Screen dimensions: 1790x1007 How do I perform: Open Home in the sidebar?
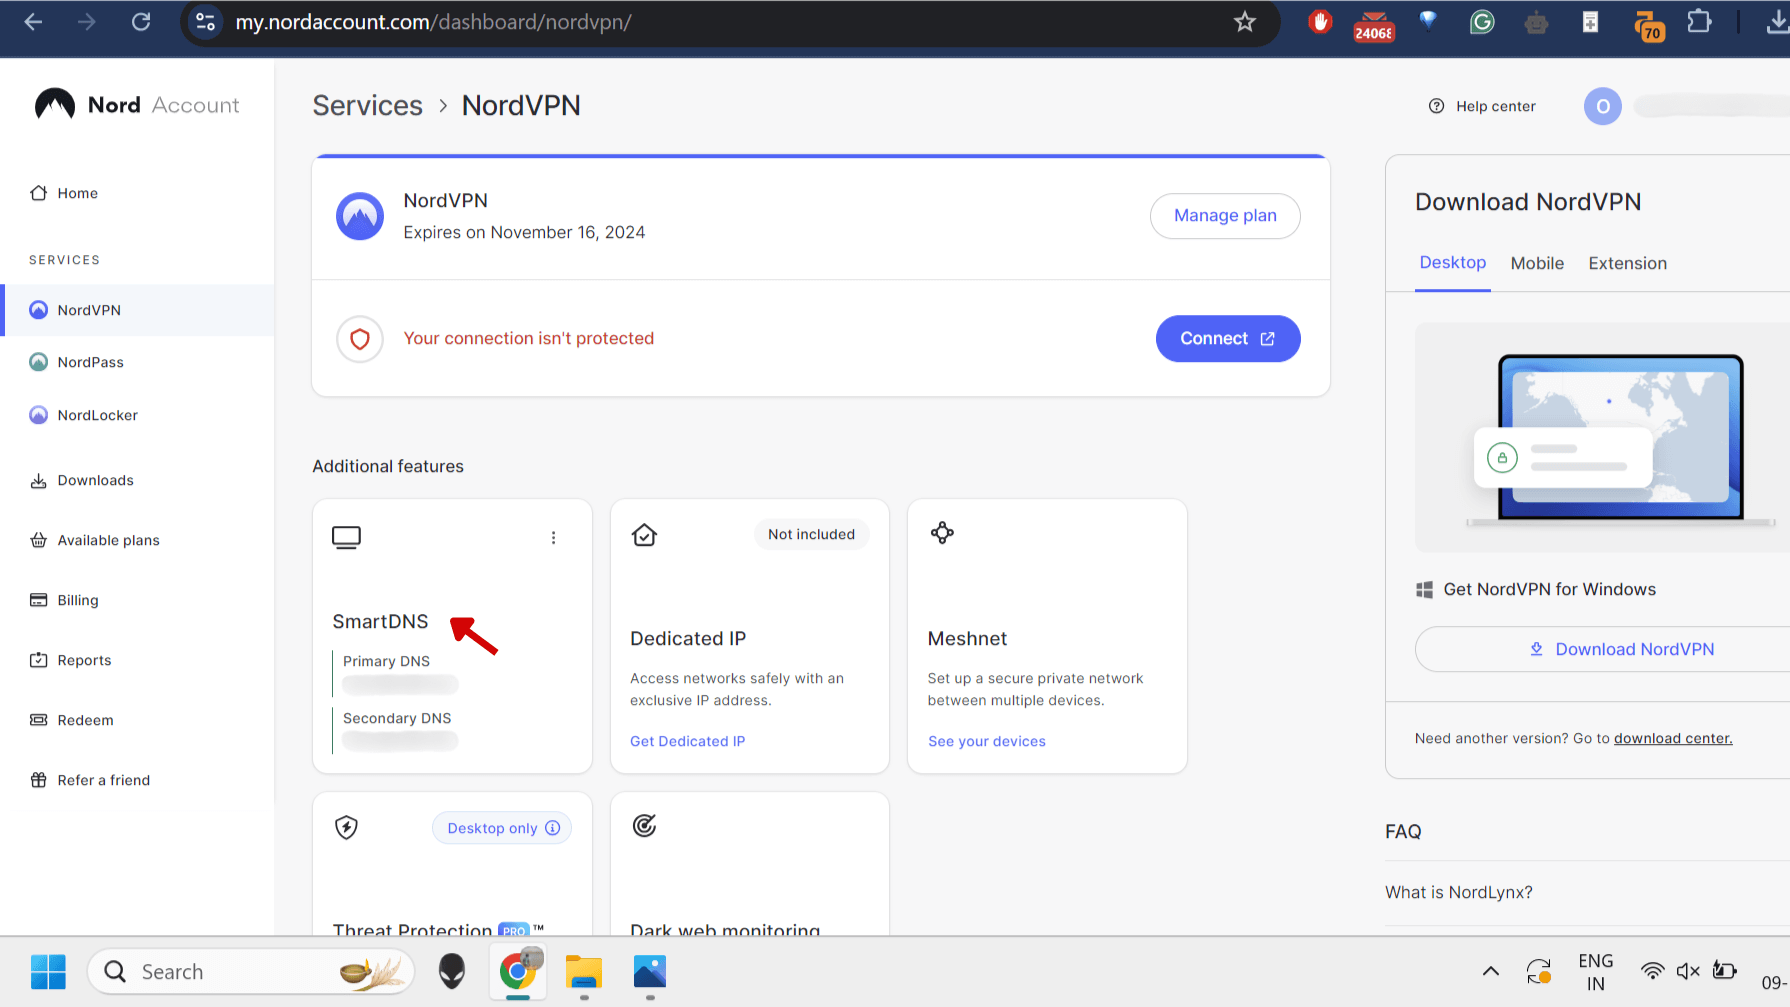[x=64, y=193]
